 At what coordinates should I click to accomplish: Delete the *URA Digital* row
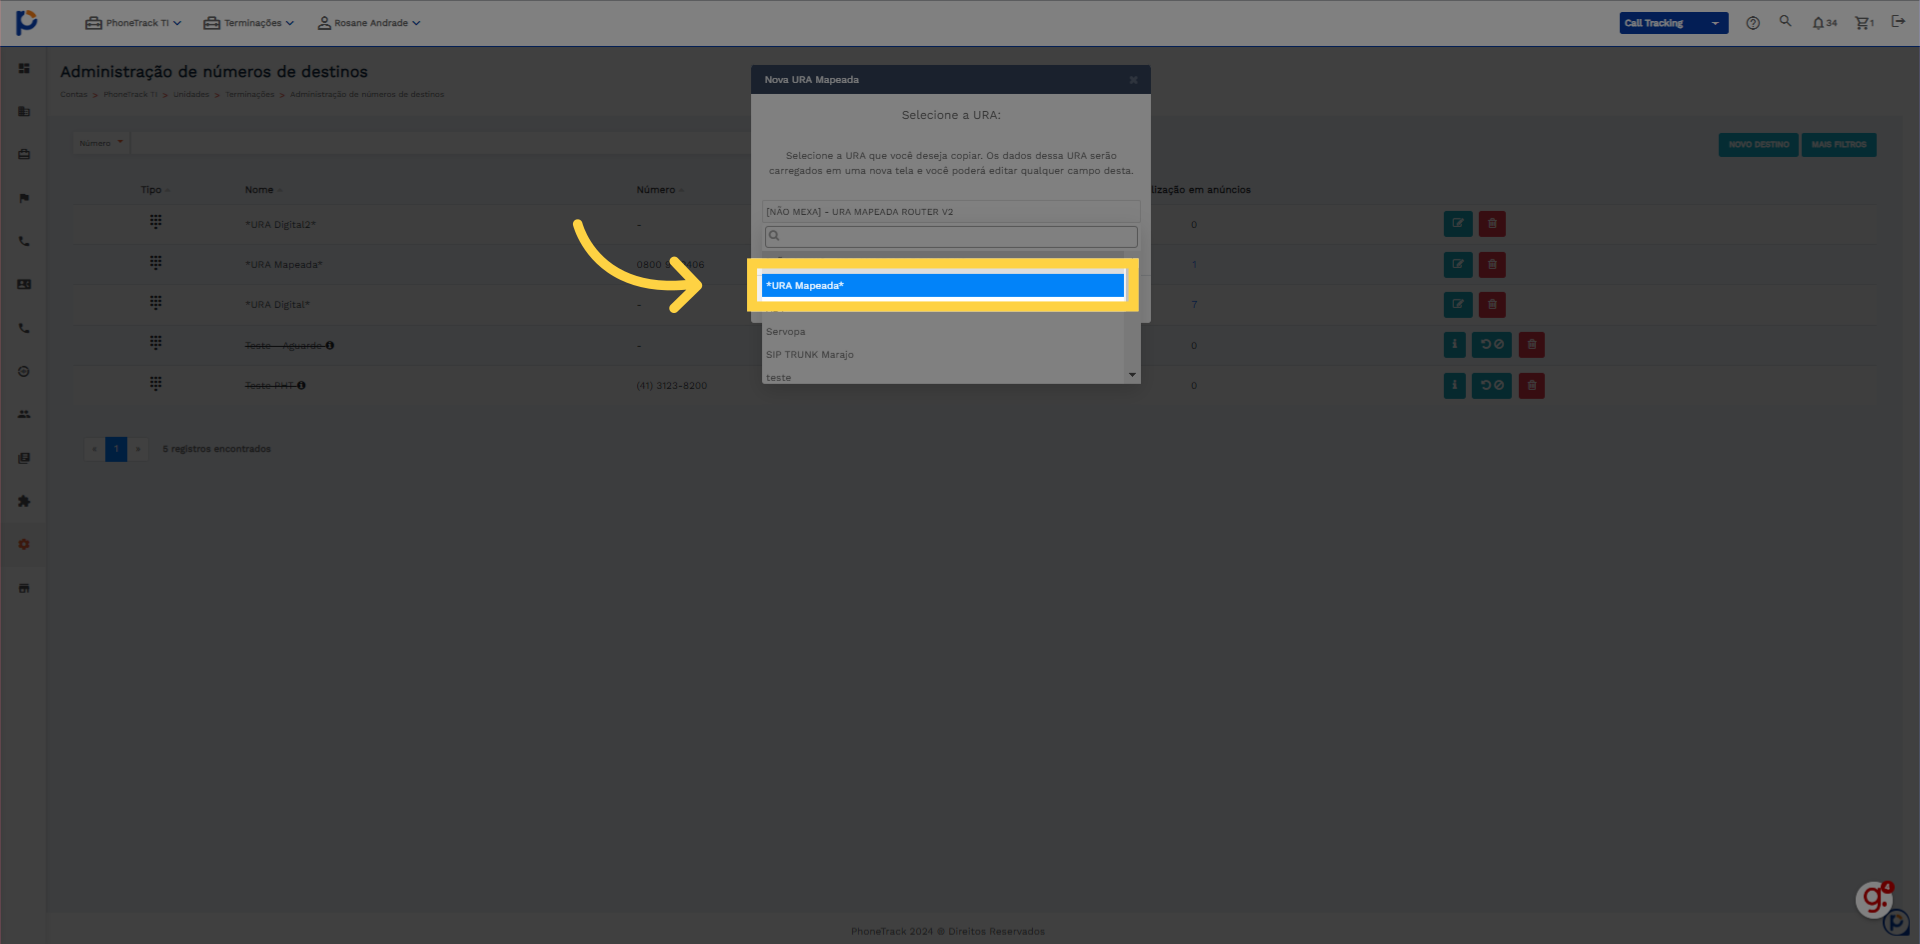pos(1492,305)
